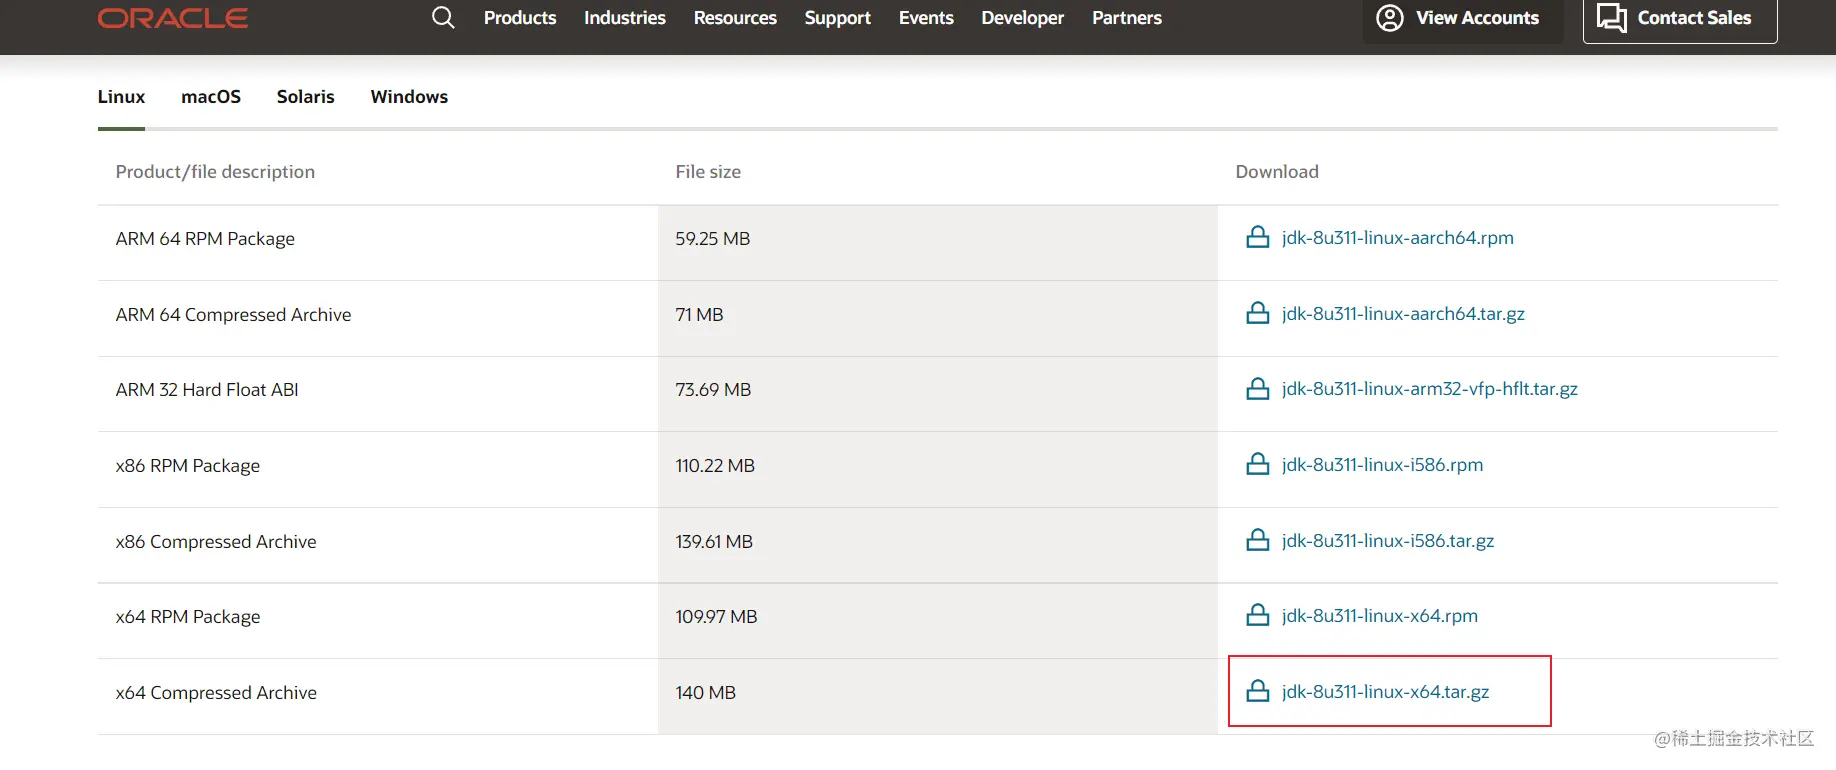Download jdk-8u311-linux-i586.rpm
This screenshot has height=770, width=1836.
pyautogui.click(x=1383, y=465)
